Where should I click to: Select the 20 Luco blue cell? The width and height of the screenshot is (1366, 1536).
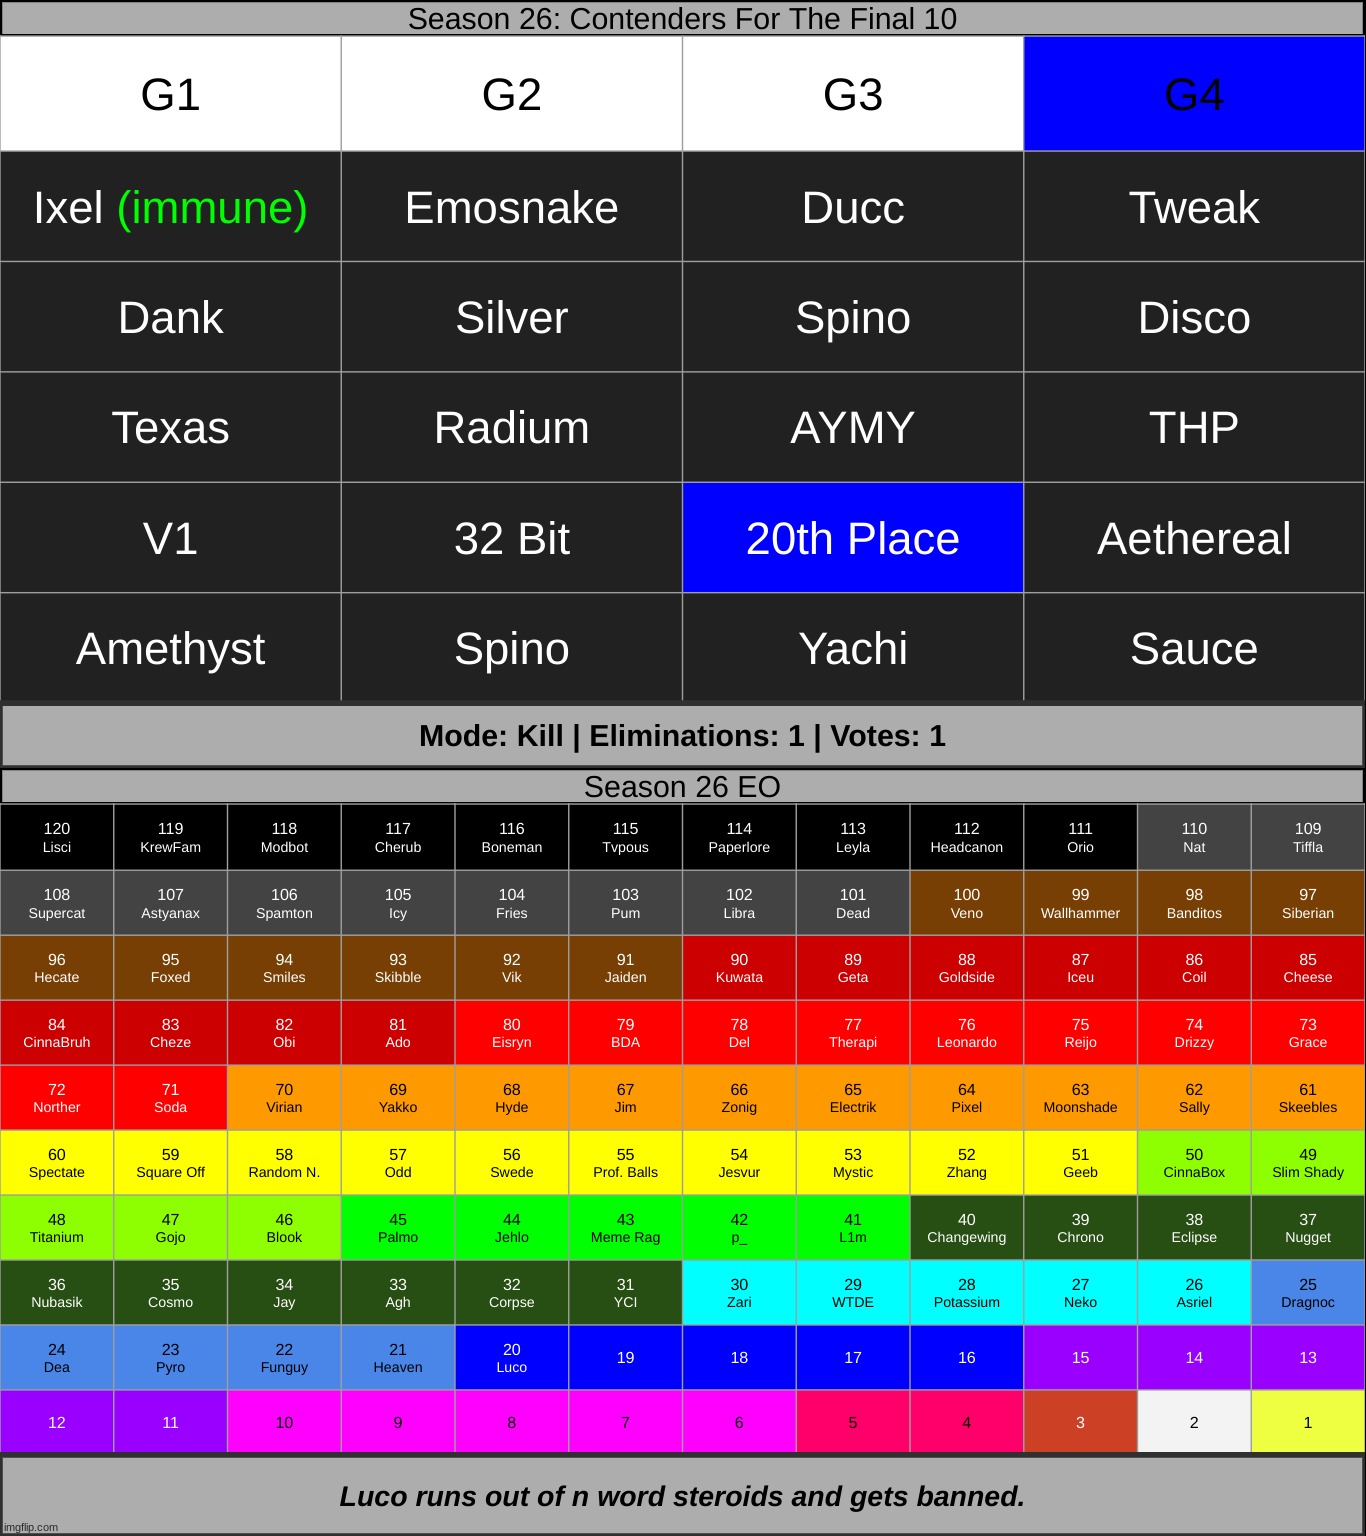click(511, 1358)
